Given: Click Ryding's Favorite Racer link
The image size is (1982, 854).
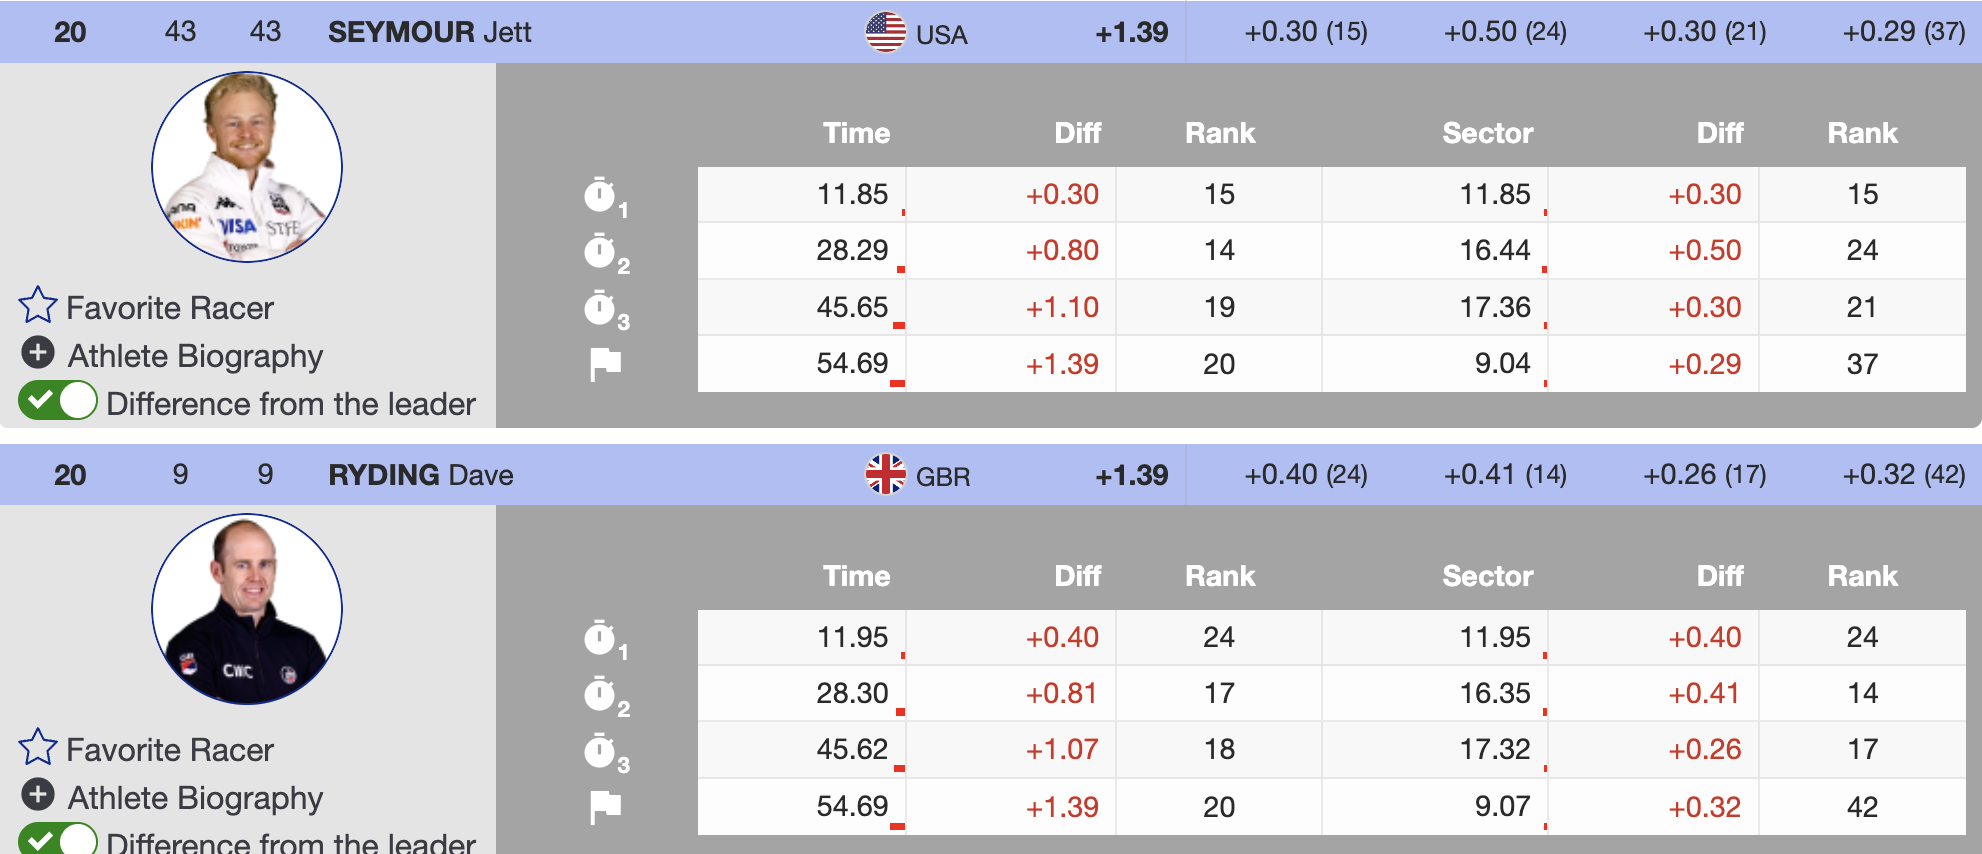Looking at the screenshot, I should click(x=169, y=750).
